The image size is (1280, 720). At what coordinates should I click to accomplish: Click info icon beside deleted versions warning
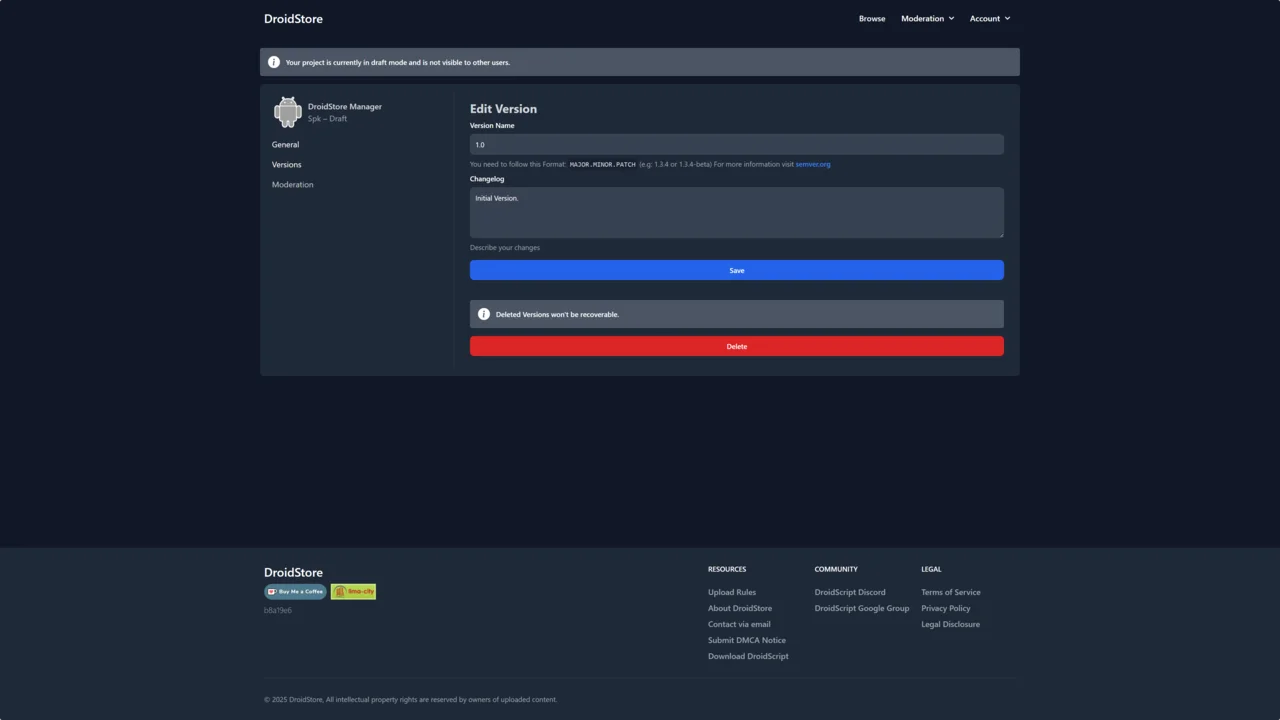(484, 314)
